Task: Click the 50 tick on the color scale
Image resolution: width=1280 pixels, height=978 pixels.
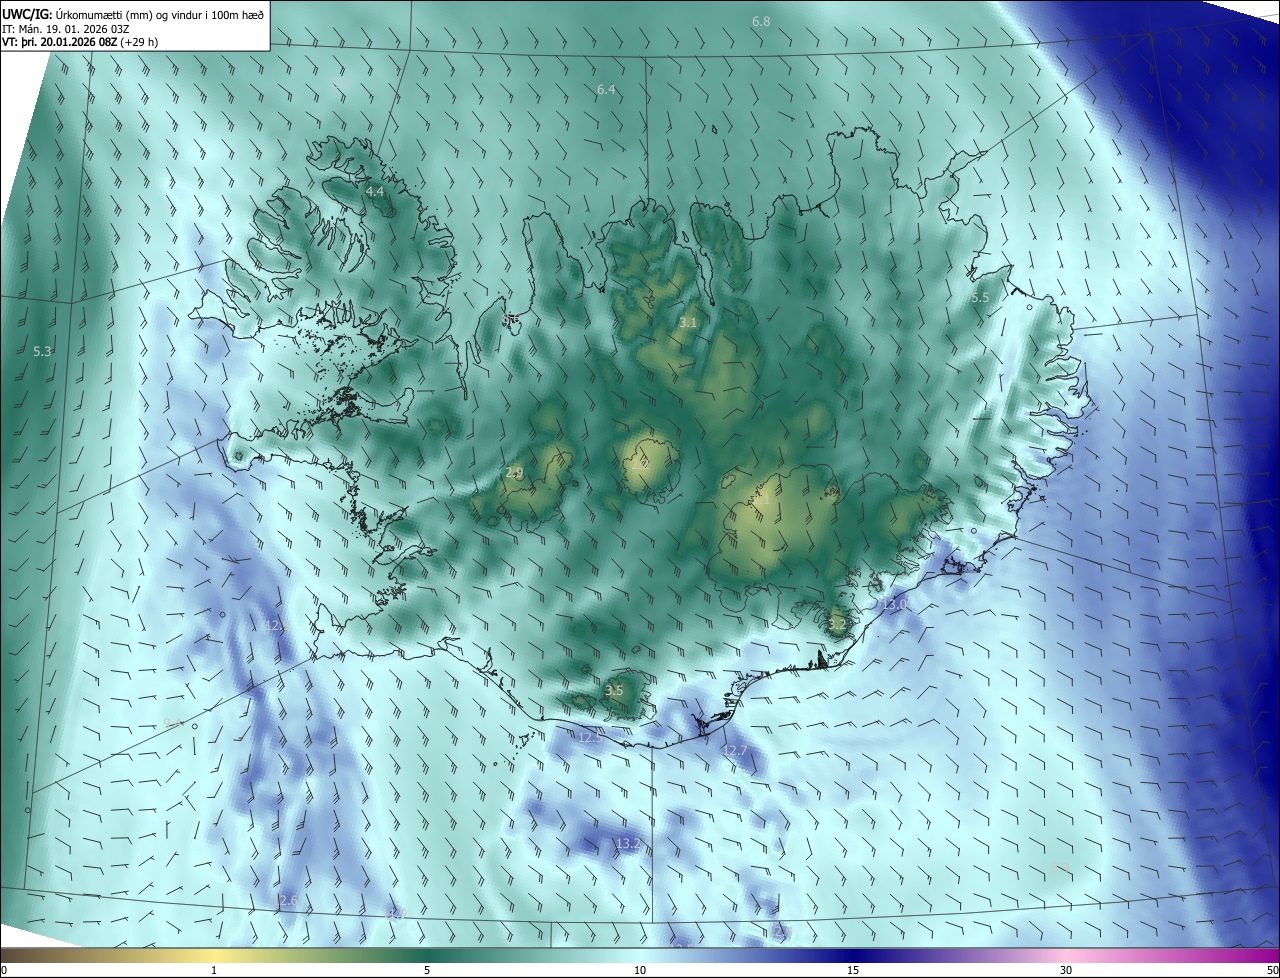Action: (1272, 970)
